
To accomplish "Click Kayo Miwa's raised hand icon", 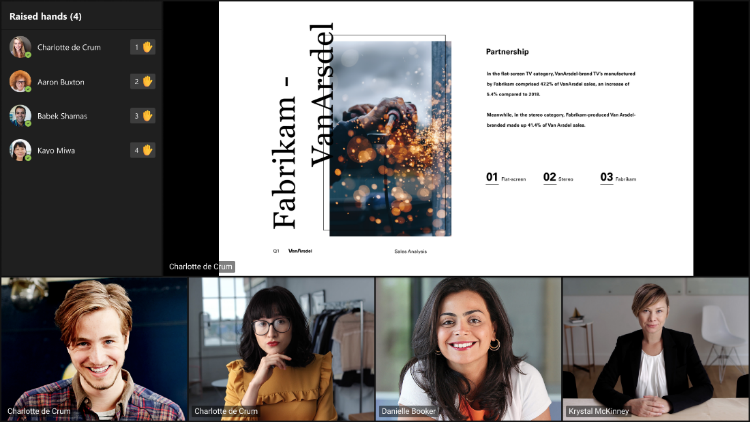I will pyautogui.click(x=147, y=150).
